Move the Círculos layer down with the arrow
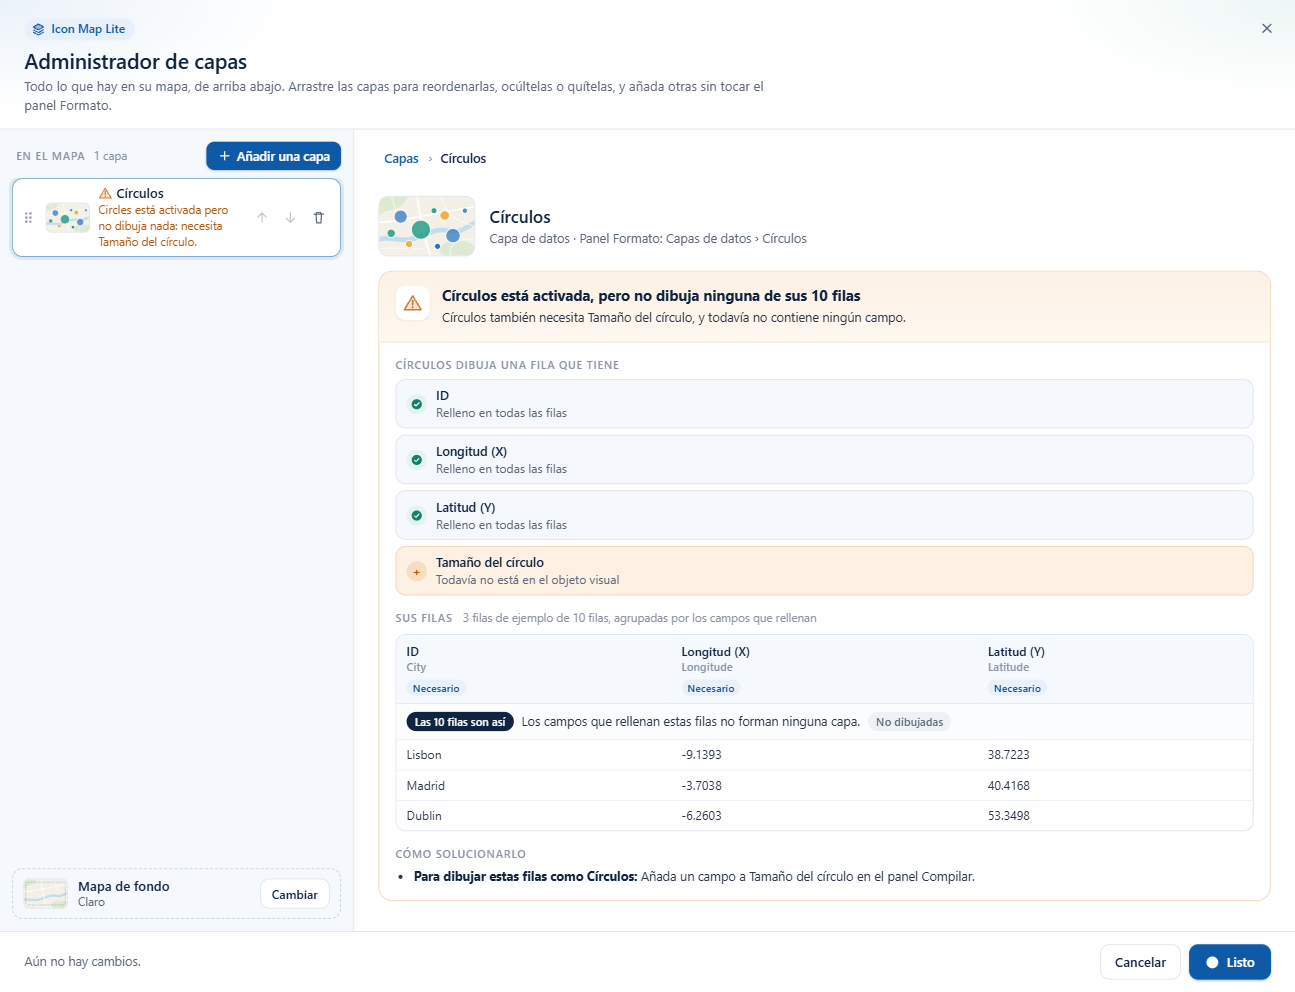 point(290,217)
